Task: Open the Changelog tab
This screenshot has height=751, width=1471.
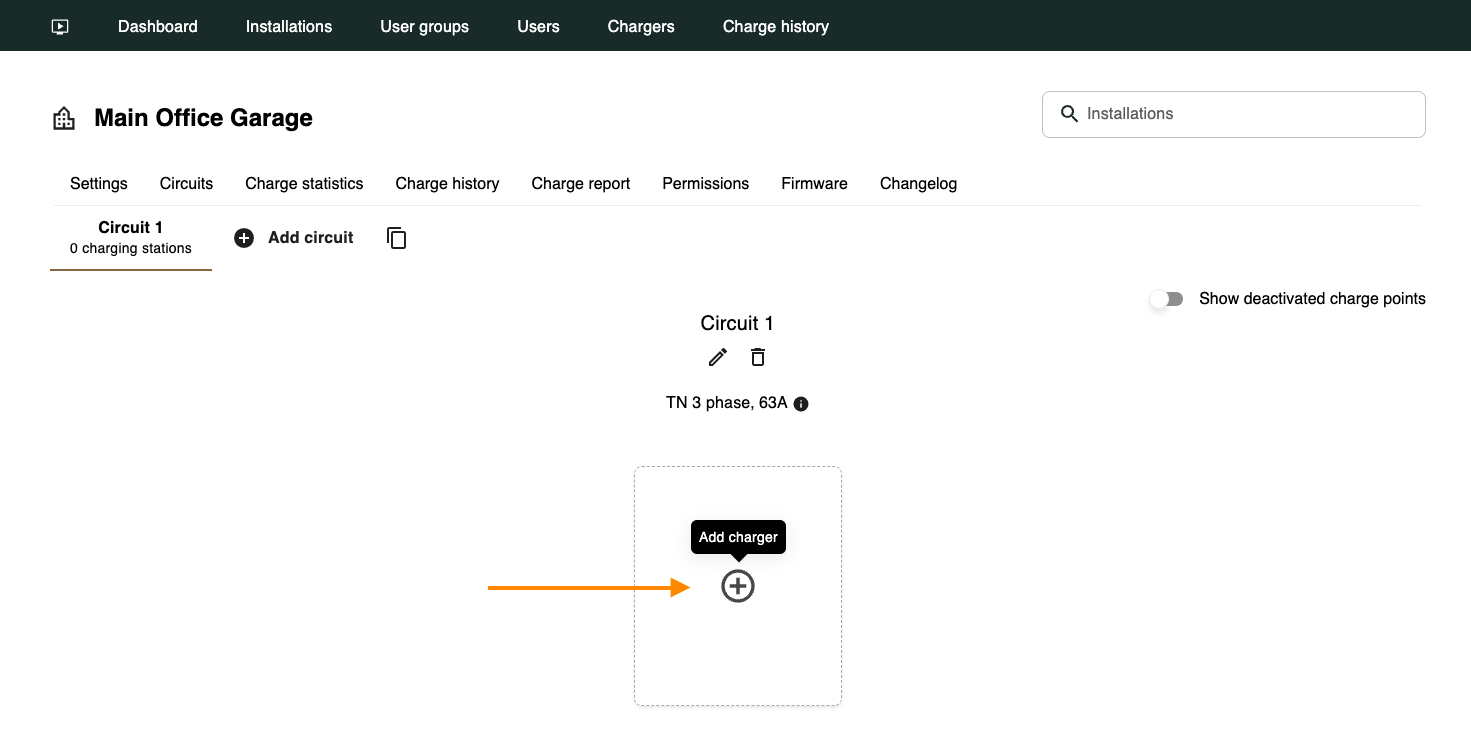Action: [917, 183]
